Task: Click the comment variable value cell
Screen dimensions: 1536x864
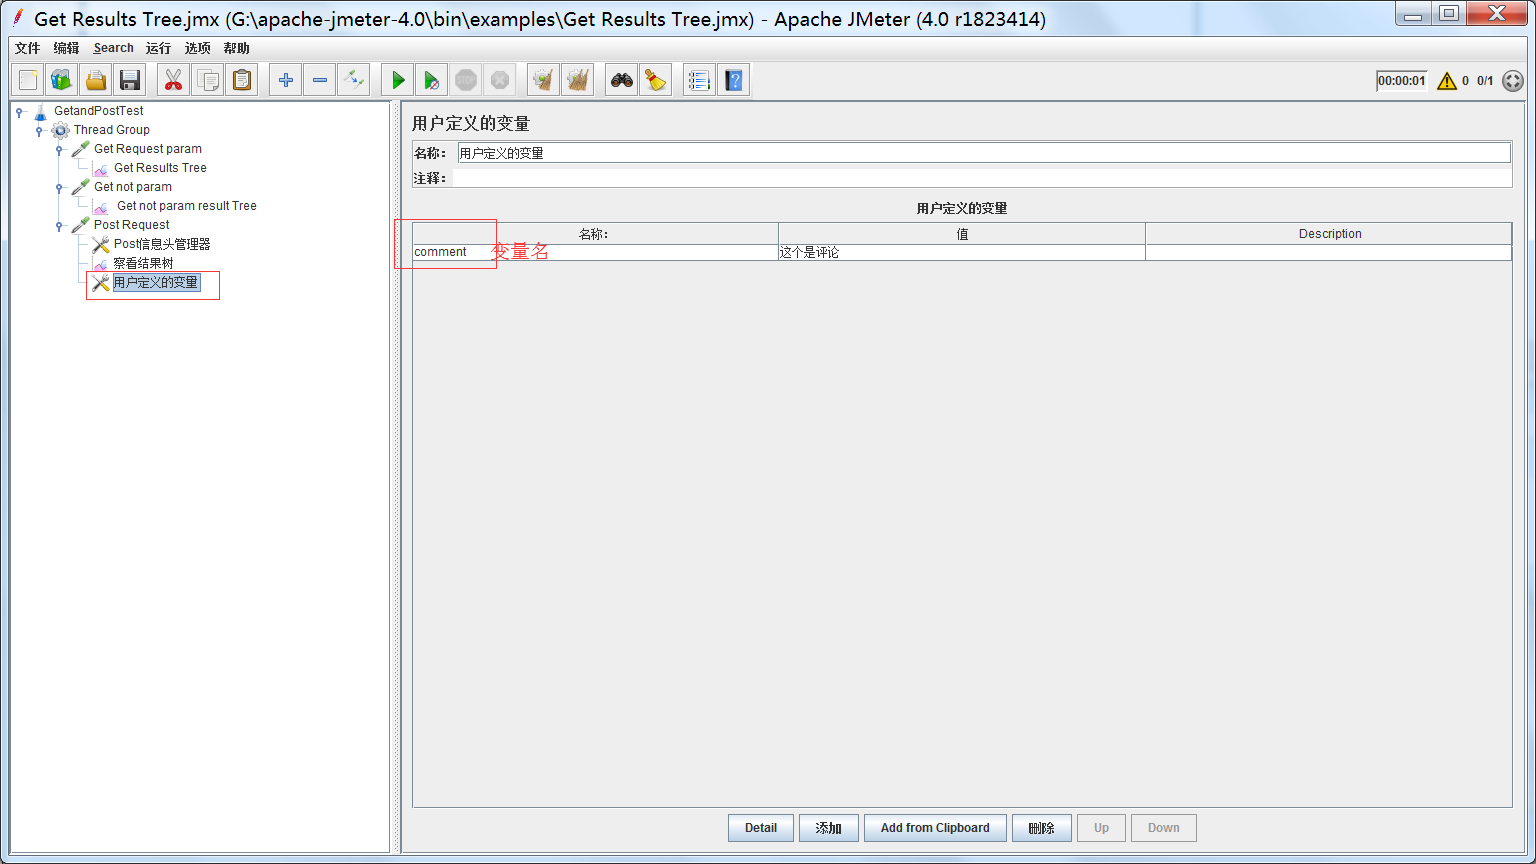Action: pyautogui.click(x=960, y=252)
